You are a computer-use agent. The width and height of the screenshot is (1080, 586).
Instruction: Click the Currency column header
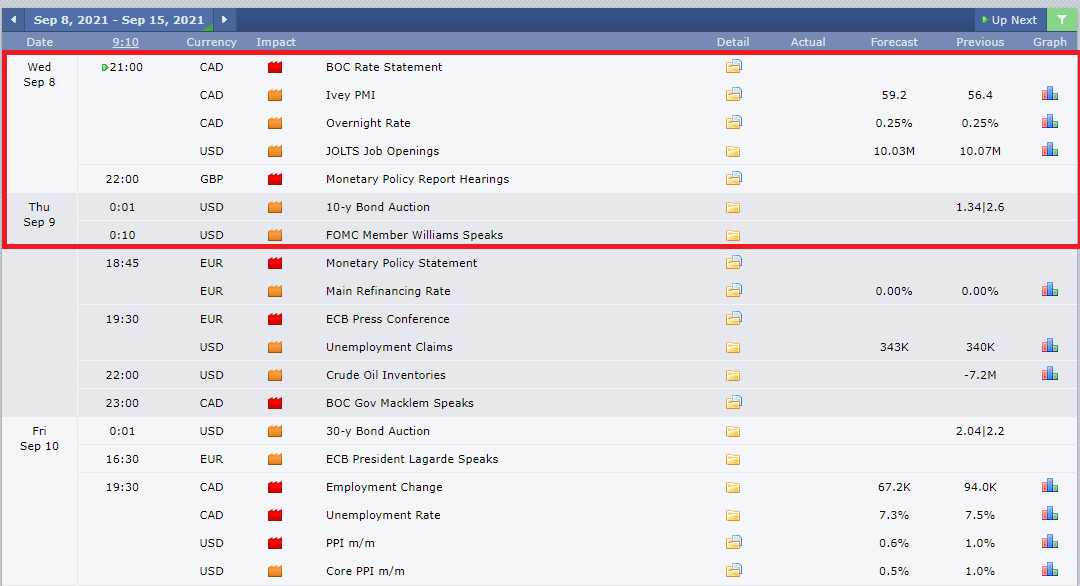(211, 42)
